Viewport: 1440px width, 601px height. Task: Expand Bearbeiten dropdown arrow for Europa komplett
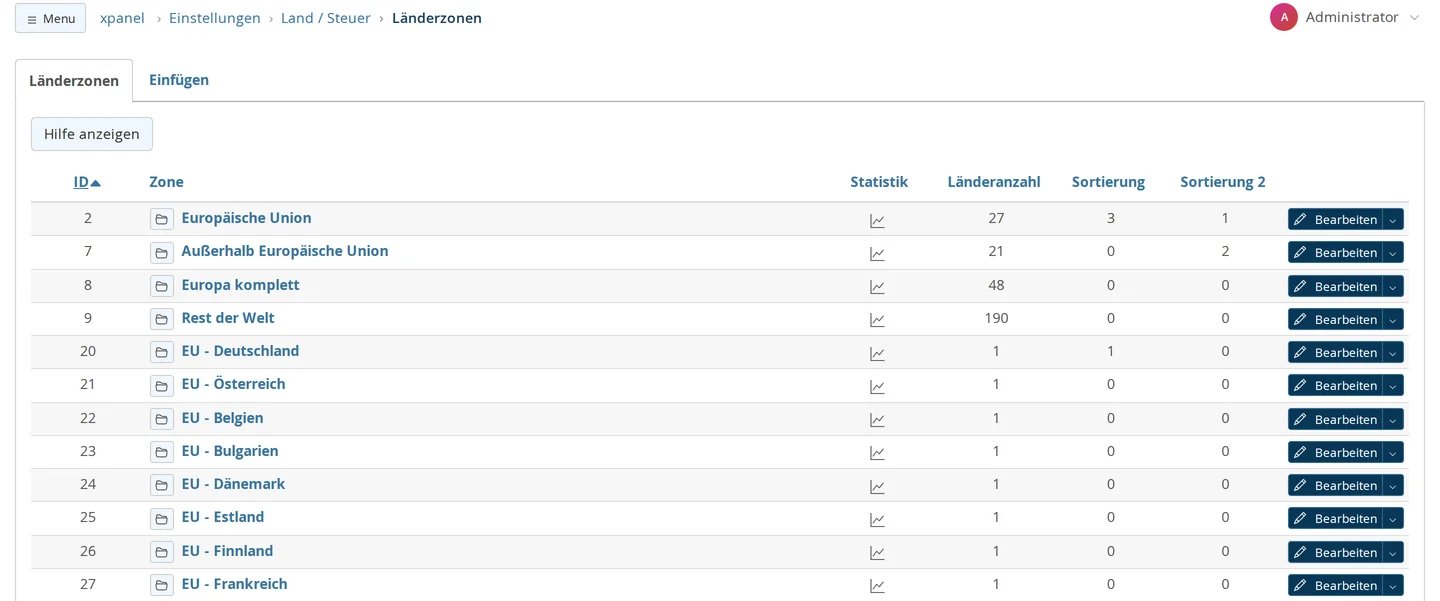click(1393, 286)
